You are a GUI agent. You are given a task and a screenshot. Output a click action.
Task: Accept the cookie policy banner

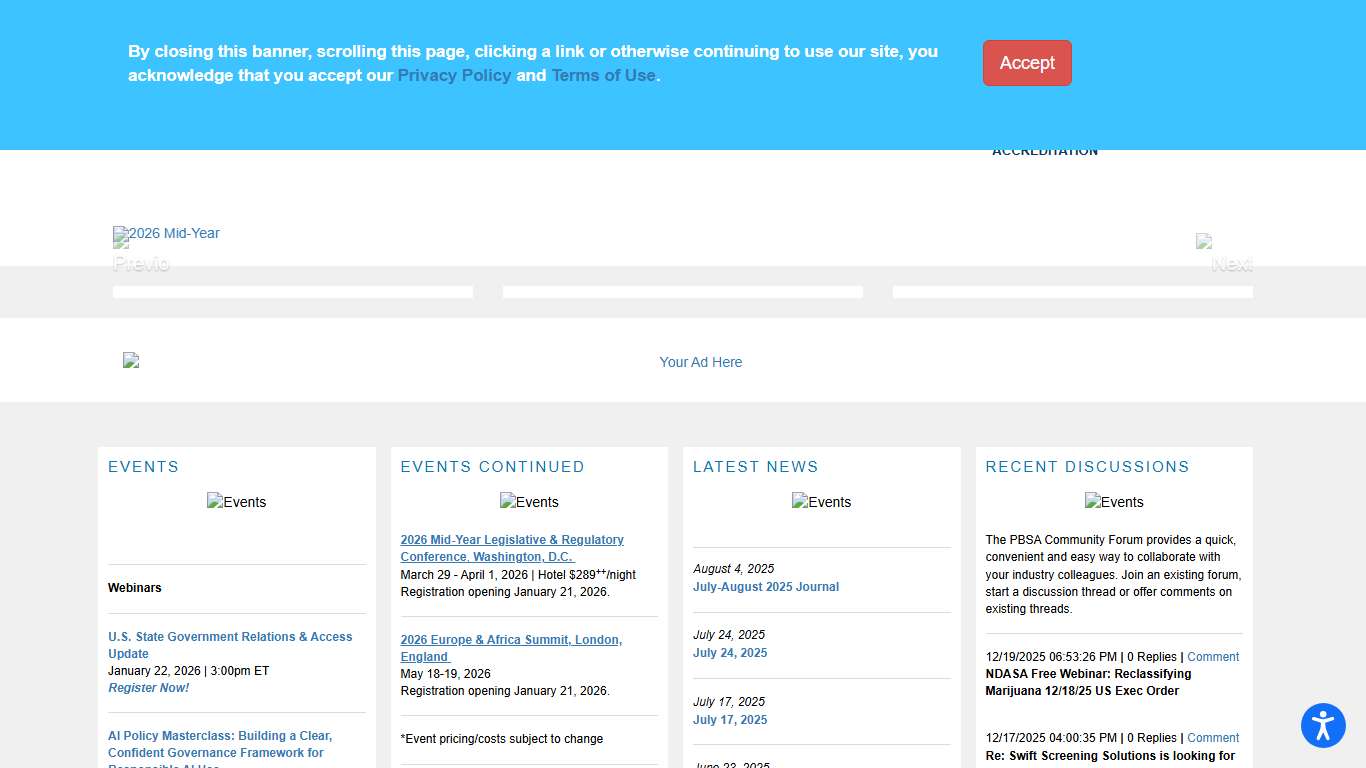(x=1027, y=63)
